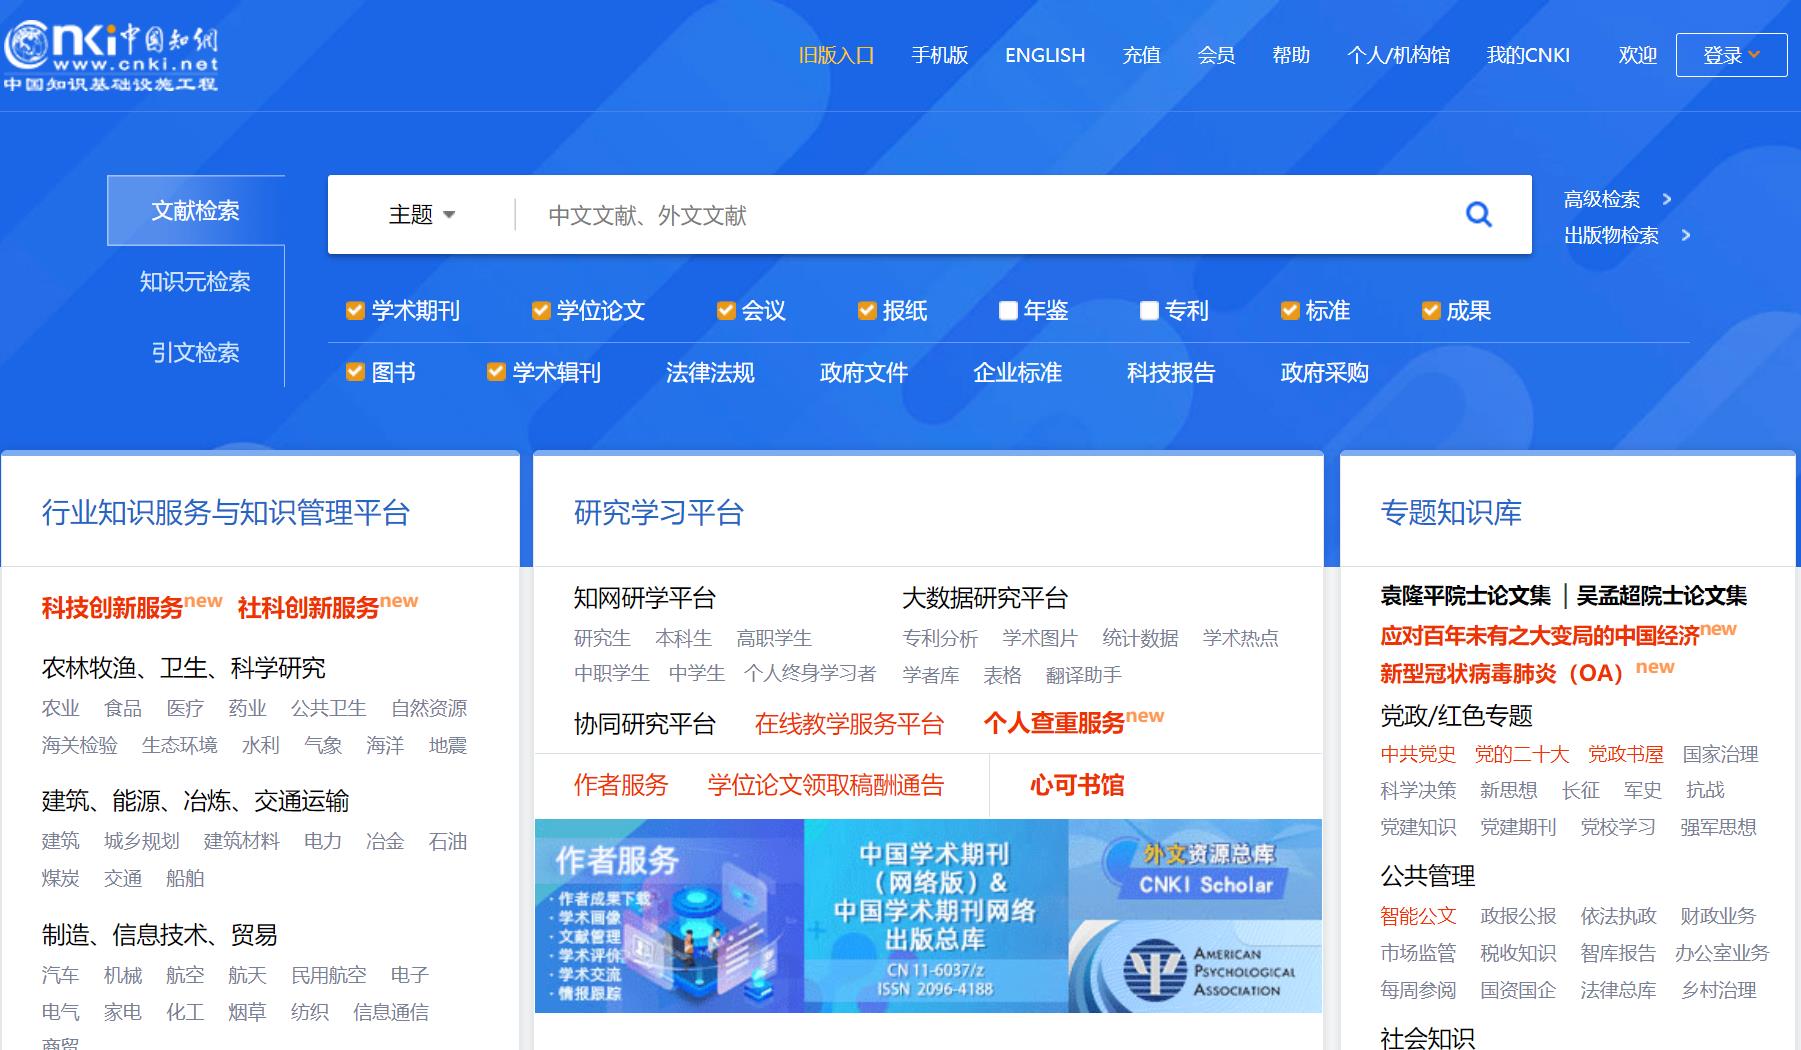The width and height of the screenshot is (1801, 1050).
Task: Open 心可书馆 link
Action: (1077, 785)
